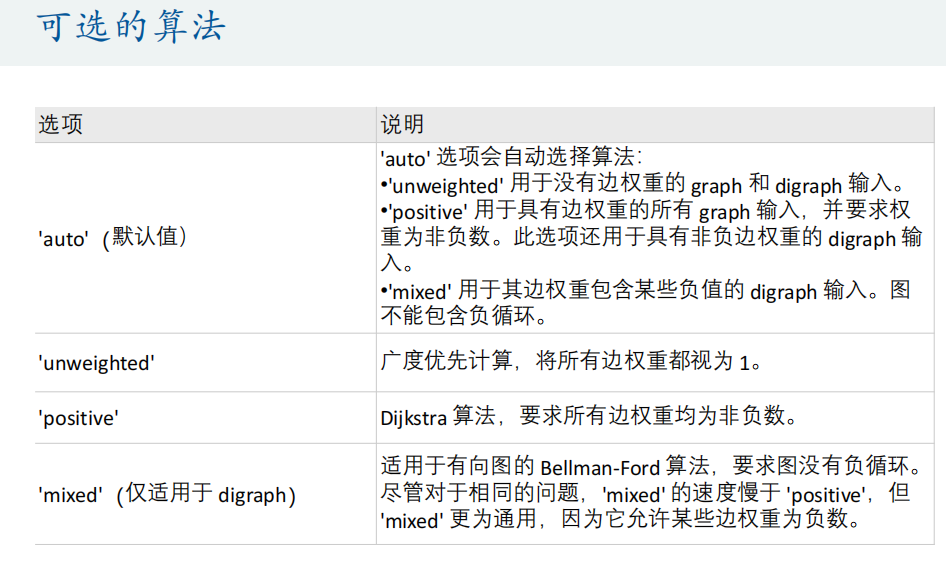The width and height of the screenshot is (946, 563).
Task: Click the line 重为非负数。此选项还用于
Action: [650, 238]
